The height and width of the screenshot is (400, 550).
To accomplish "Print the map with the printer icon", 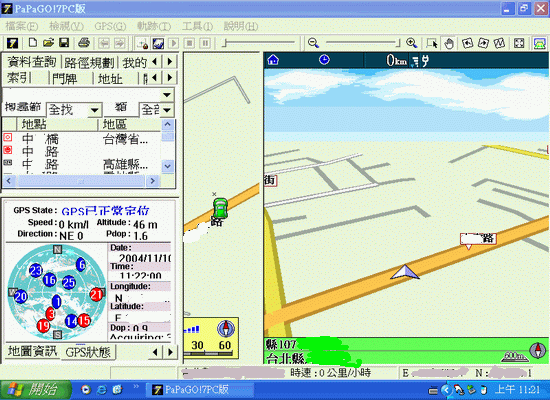I will click(84, 43).
